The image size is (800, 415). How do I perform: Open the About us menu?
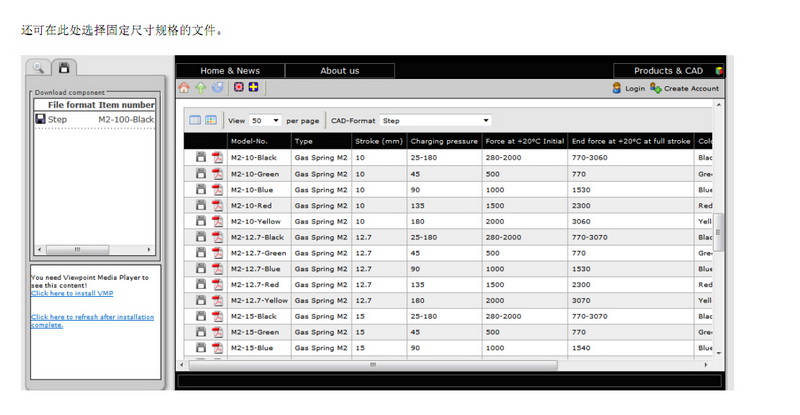pyautogui.click(x=340, y=71)
